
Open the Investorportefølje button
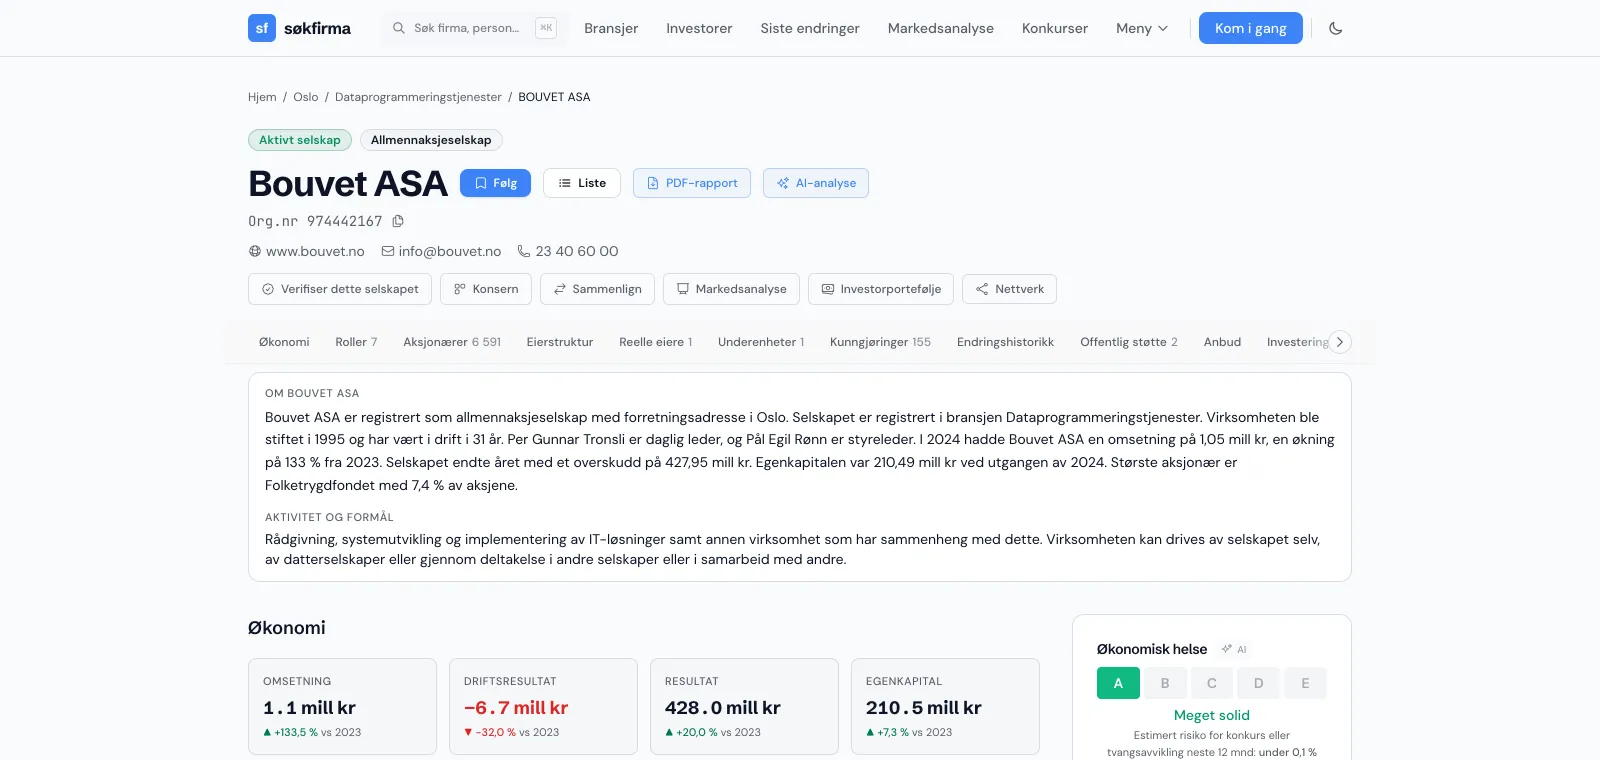click(x=881, y=289)
